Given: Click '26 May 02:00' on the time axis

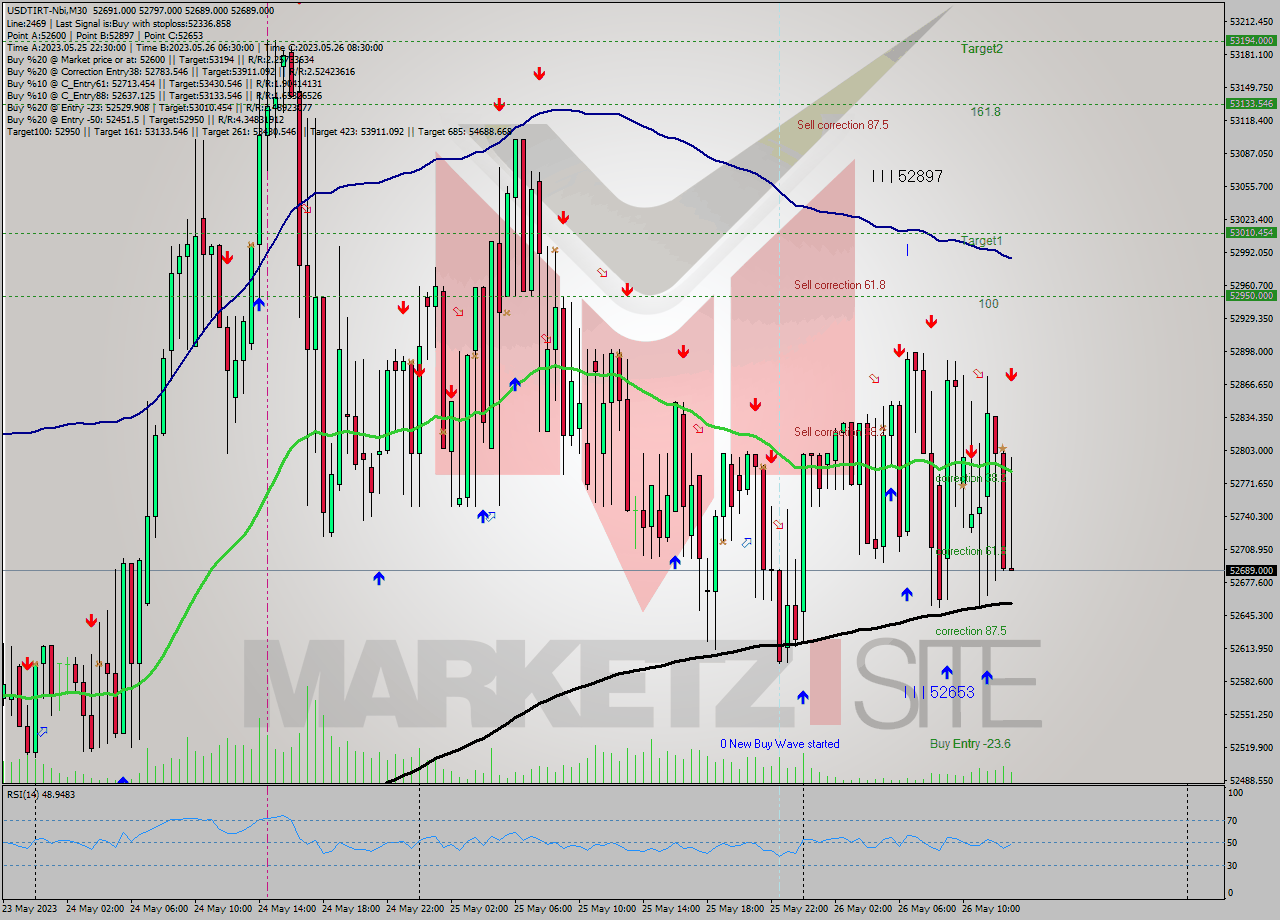Looking at the screenshot, I should coord(863,909).
